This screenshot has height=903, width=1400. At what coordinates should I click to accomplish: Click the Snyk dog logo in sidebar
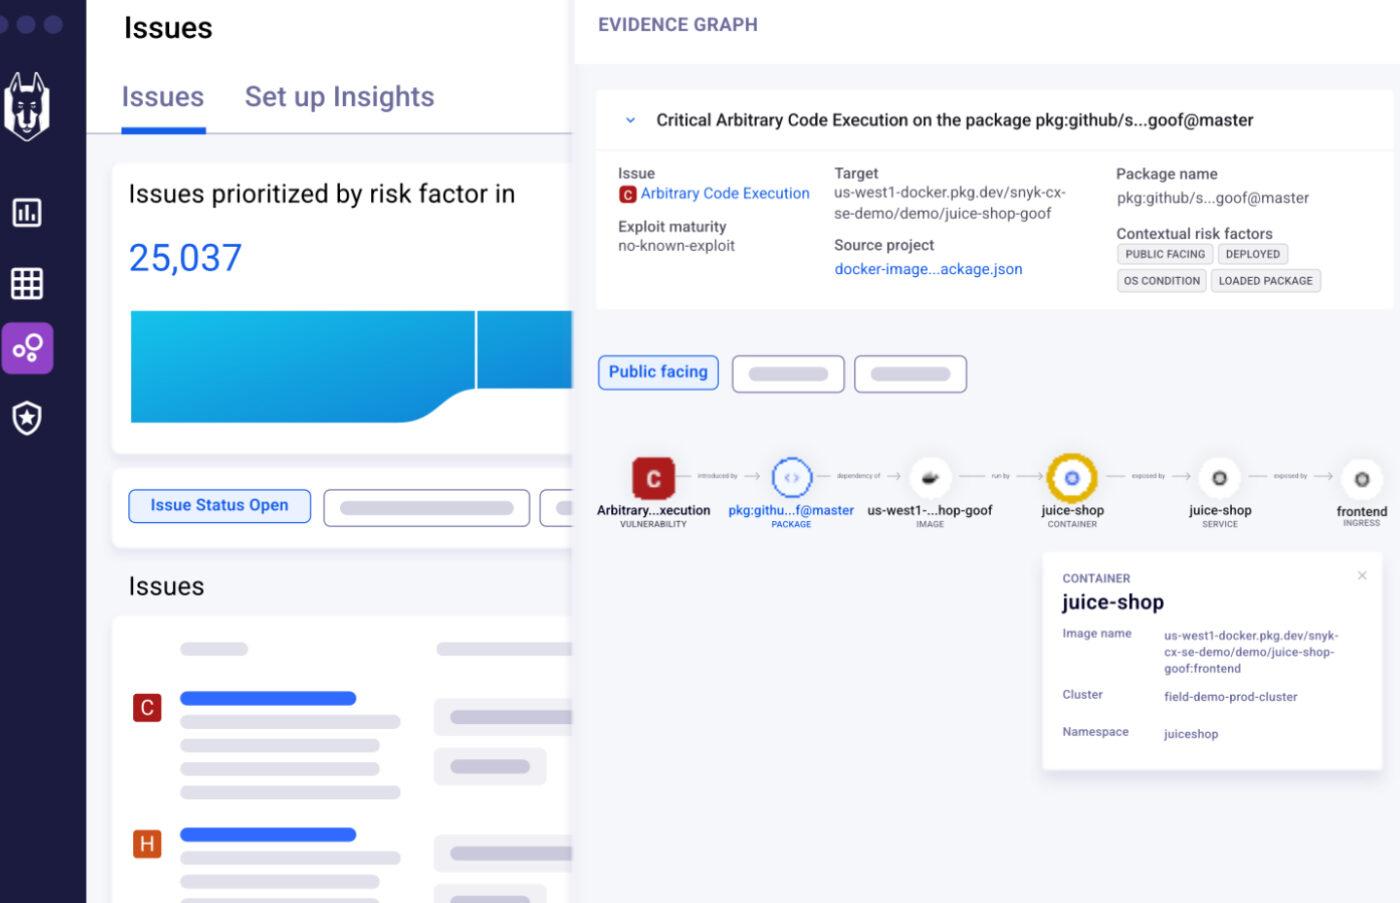27,105
